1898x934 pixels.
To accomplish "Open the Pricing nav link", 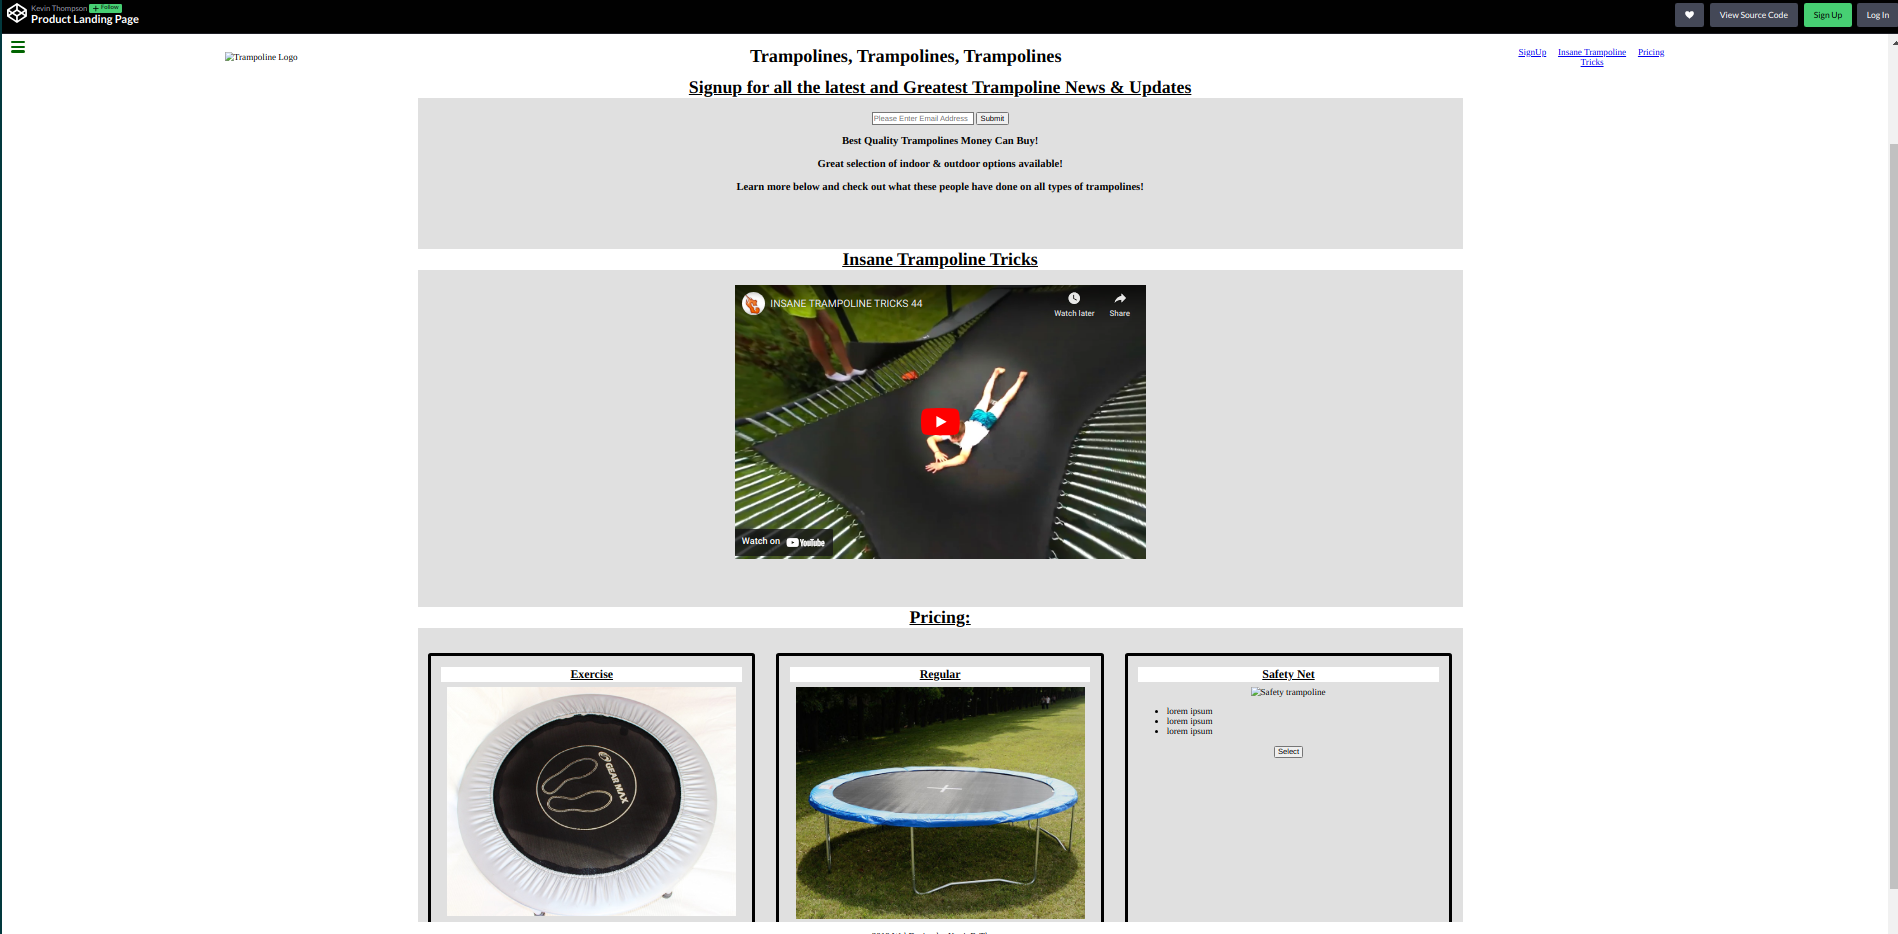I will [x=1651, y=52].
